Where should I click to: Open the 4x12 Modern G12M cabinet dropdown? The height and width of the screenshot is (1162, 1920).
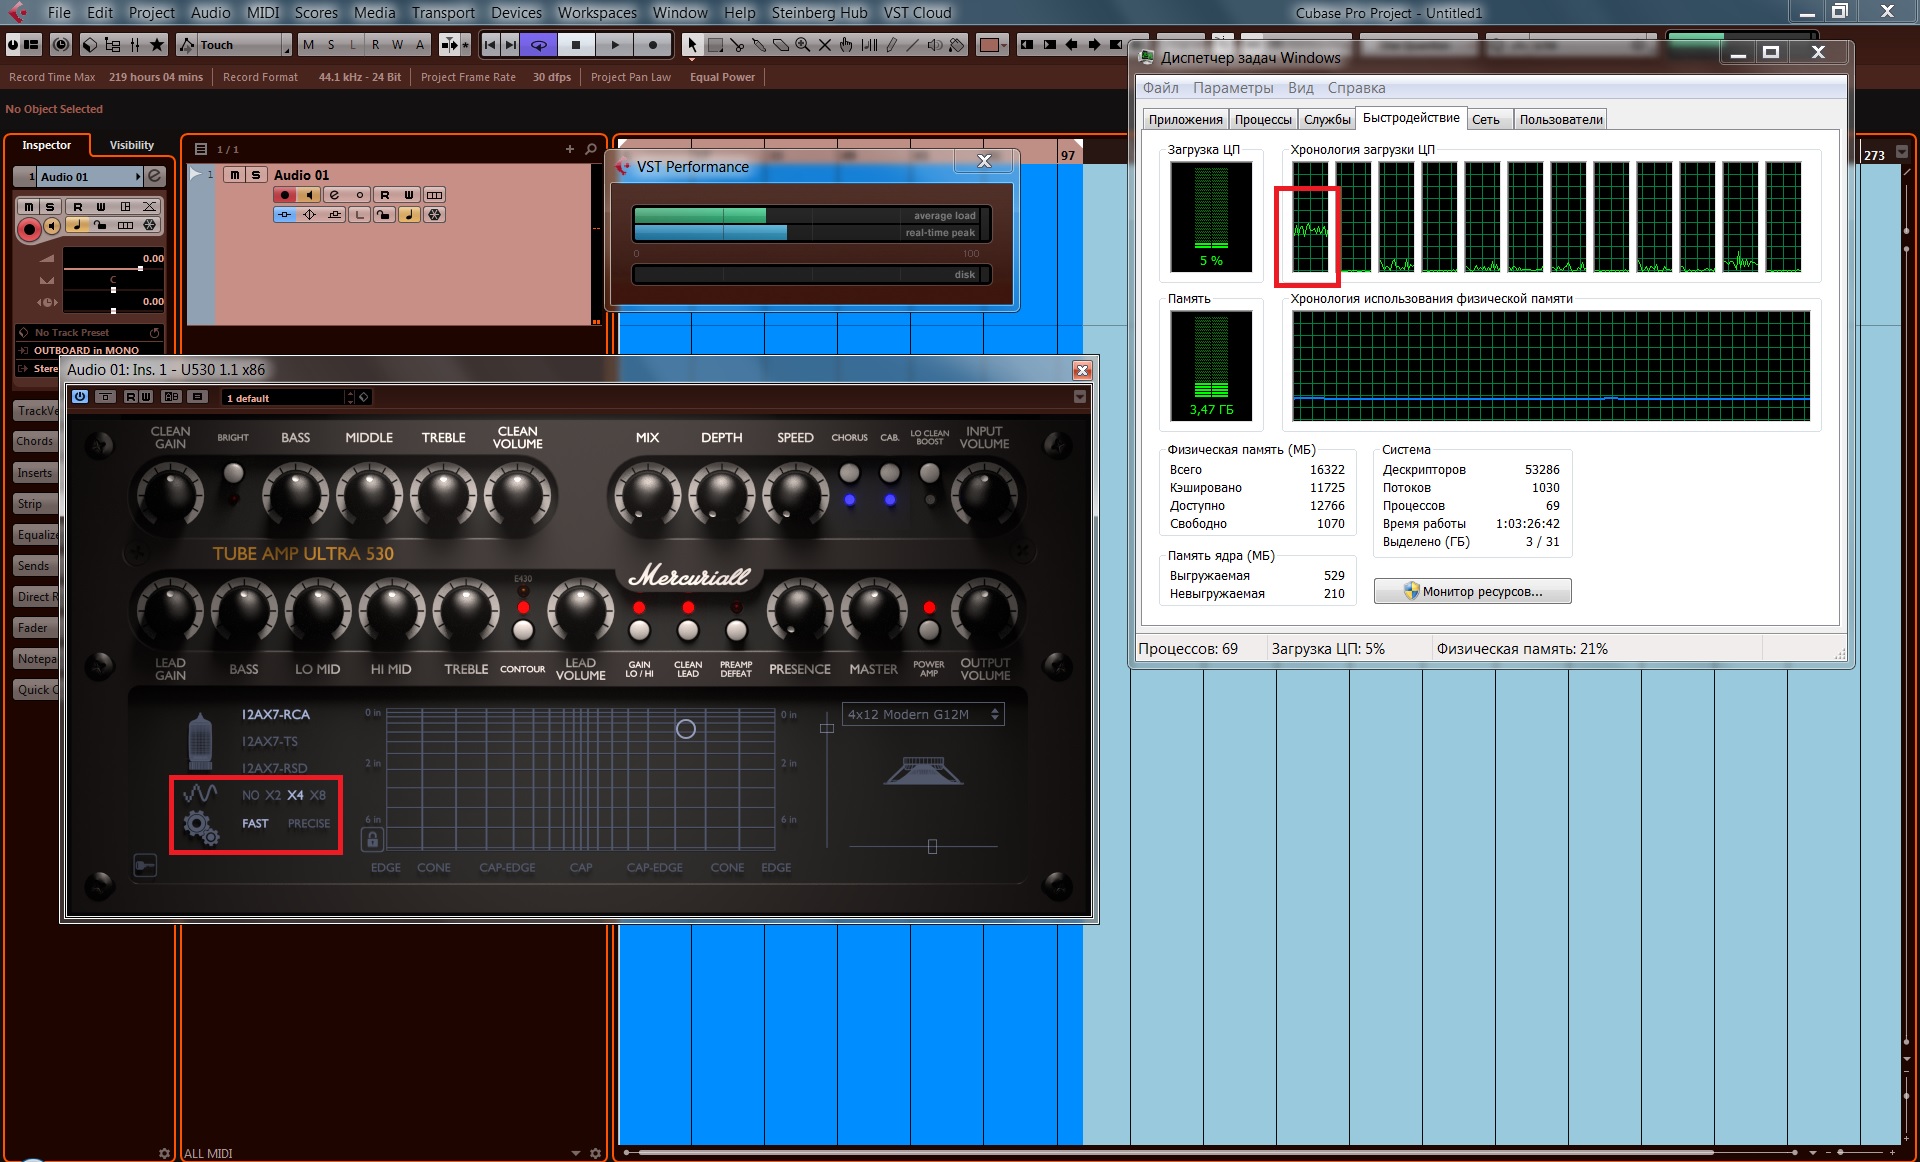(923, 714)
